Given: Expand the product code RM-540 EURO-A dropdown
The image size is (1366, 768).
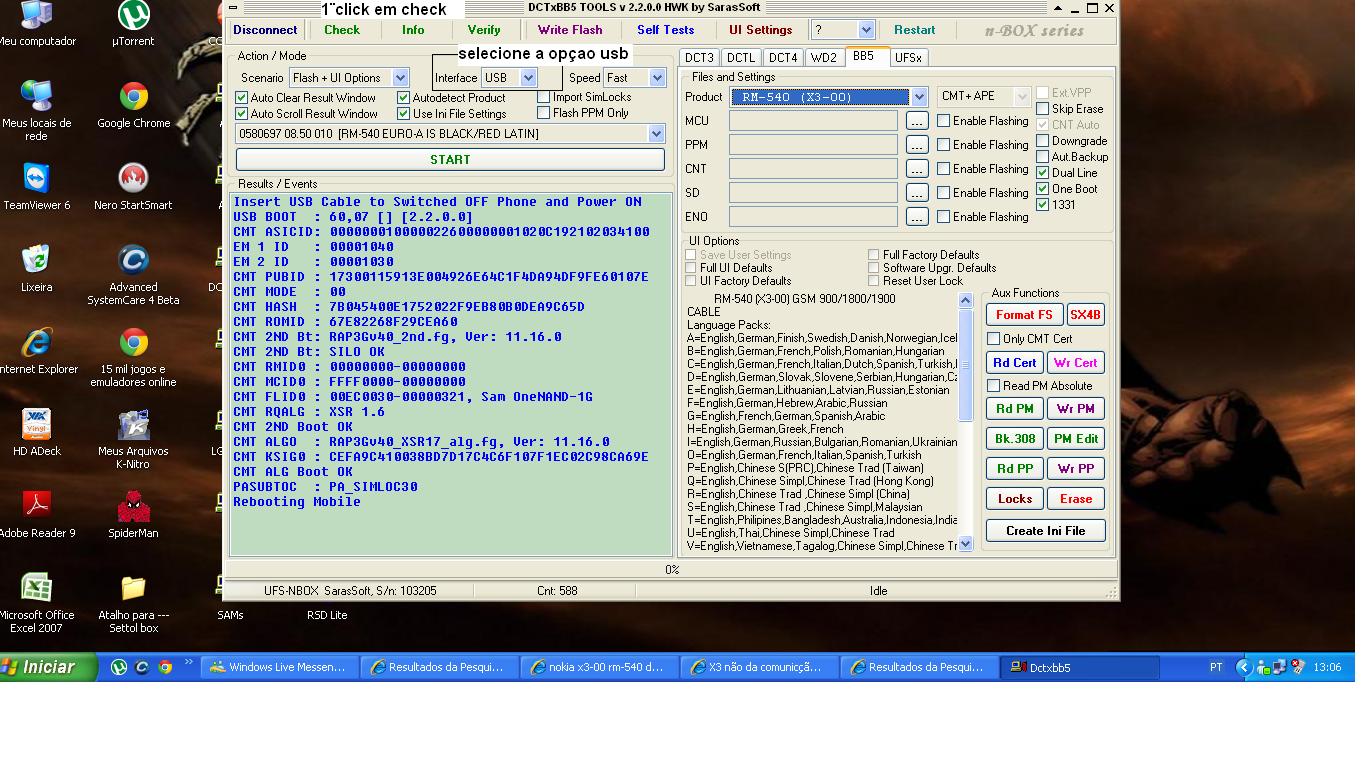Looking at the screenshot, I should pyautogui.click(x=656, y=134).
